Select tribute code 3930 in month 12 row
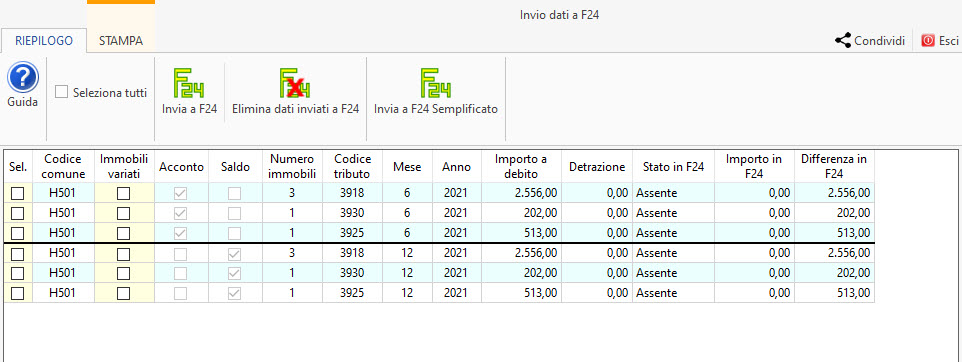The width and height of the screenshot is (962, 362). point(352,273)
